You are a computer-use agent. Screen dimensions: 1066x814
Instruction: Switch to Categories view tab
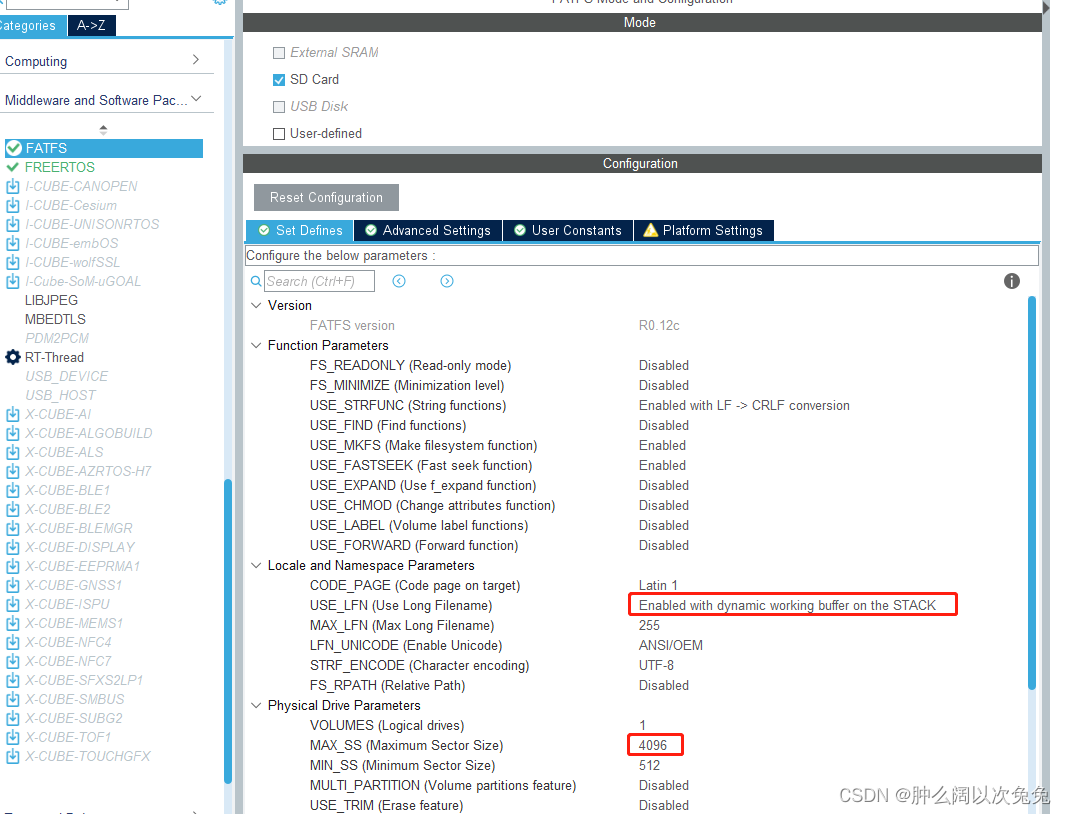pos(31,26)
